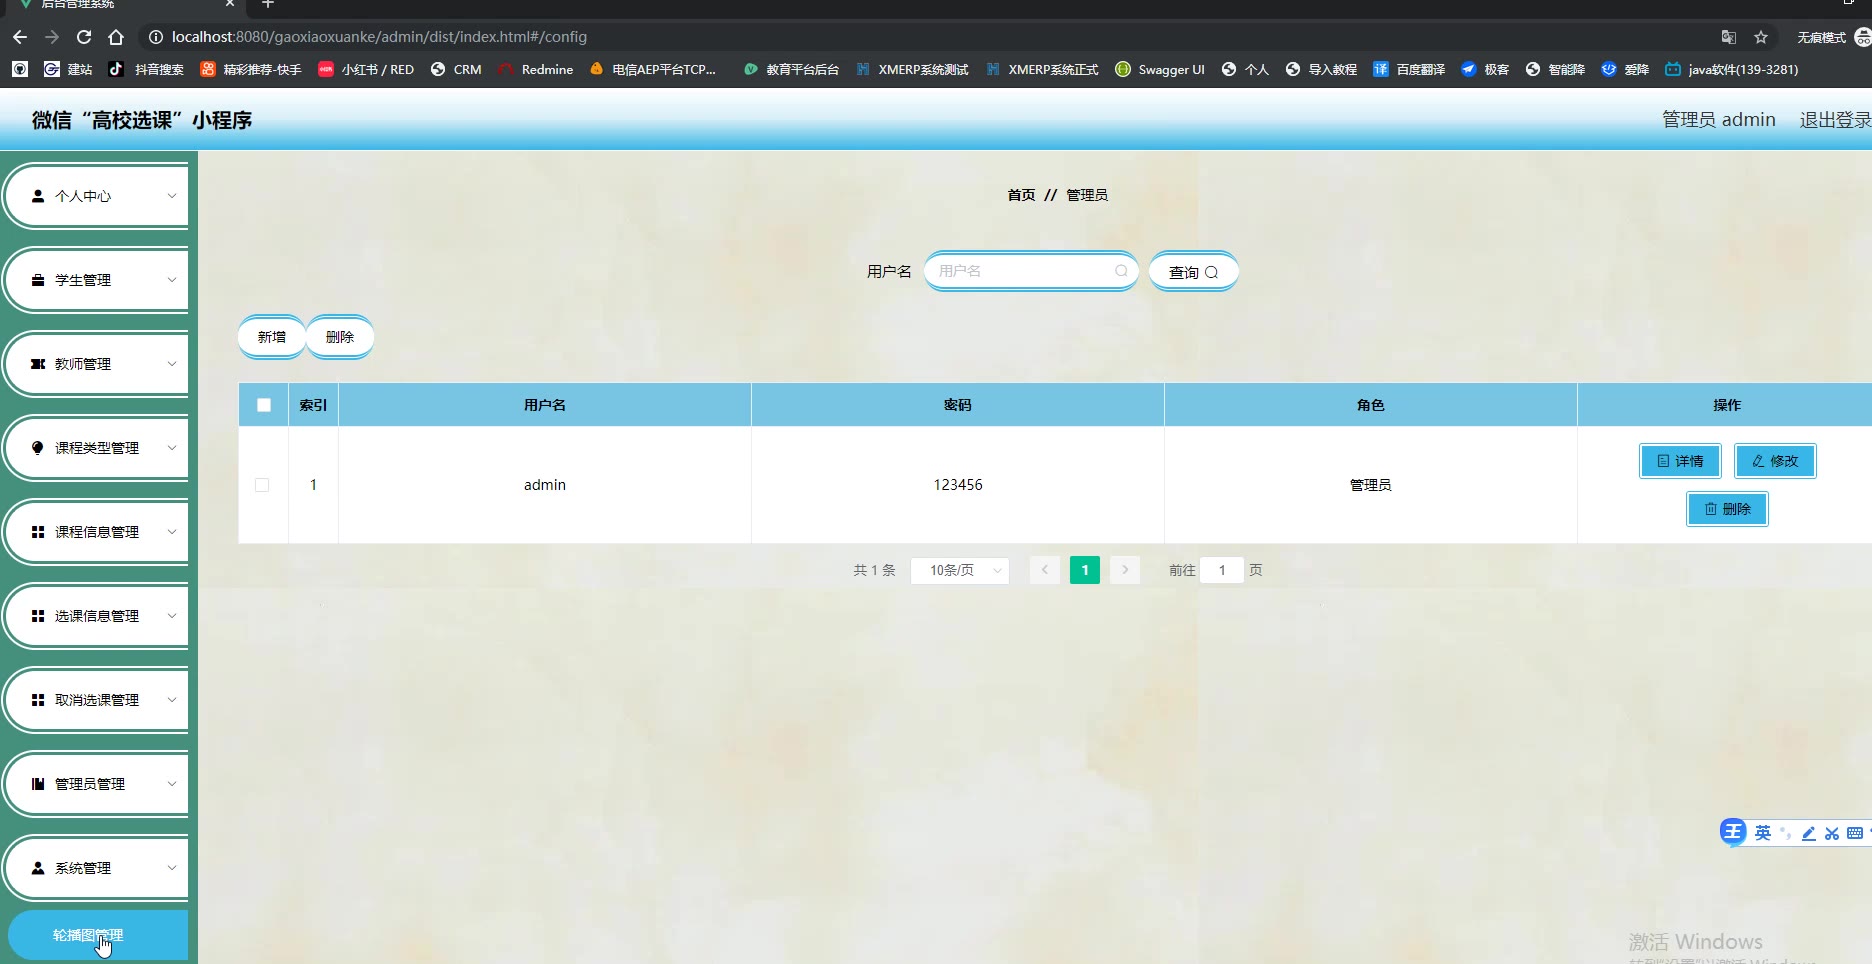
Task: Open the XMERP系统测试 bookmark
Action: (912, 69)
